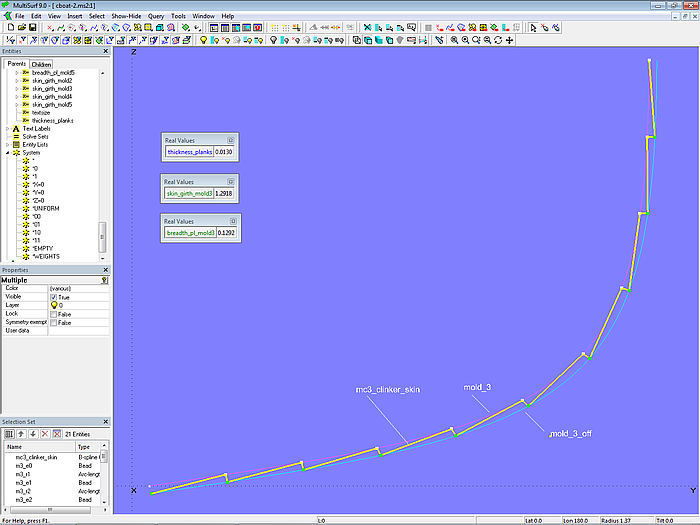Check the Symmetry exempt checkbox

pos(53,322)
